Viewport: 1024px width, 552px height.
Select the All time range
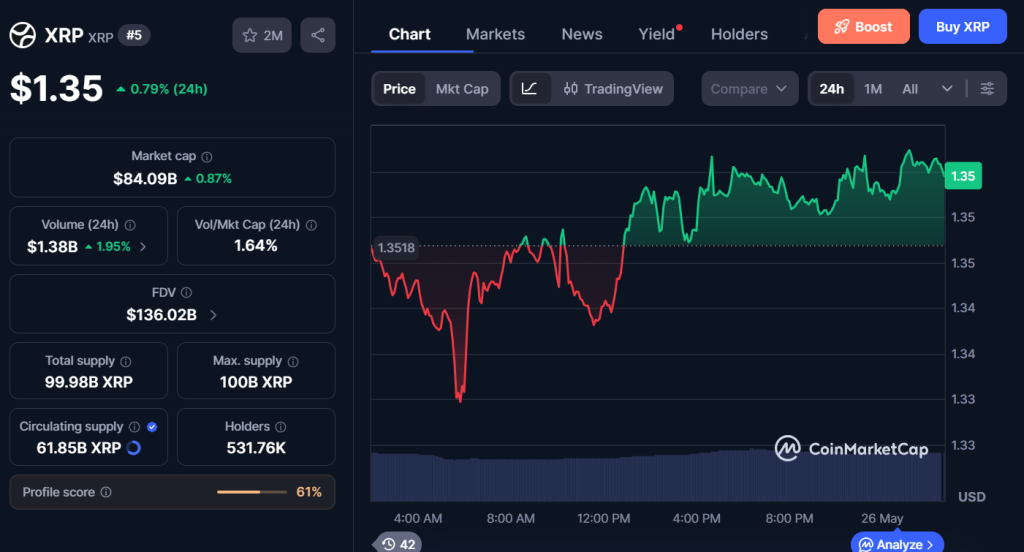click(x=910, y=89)
